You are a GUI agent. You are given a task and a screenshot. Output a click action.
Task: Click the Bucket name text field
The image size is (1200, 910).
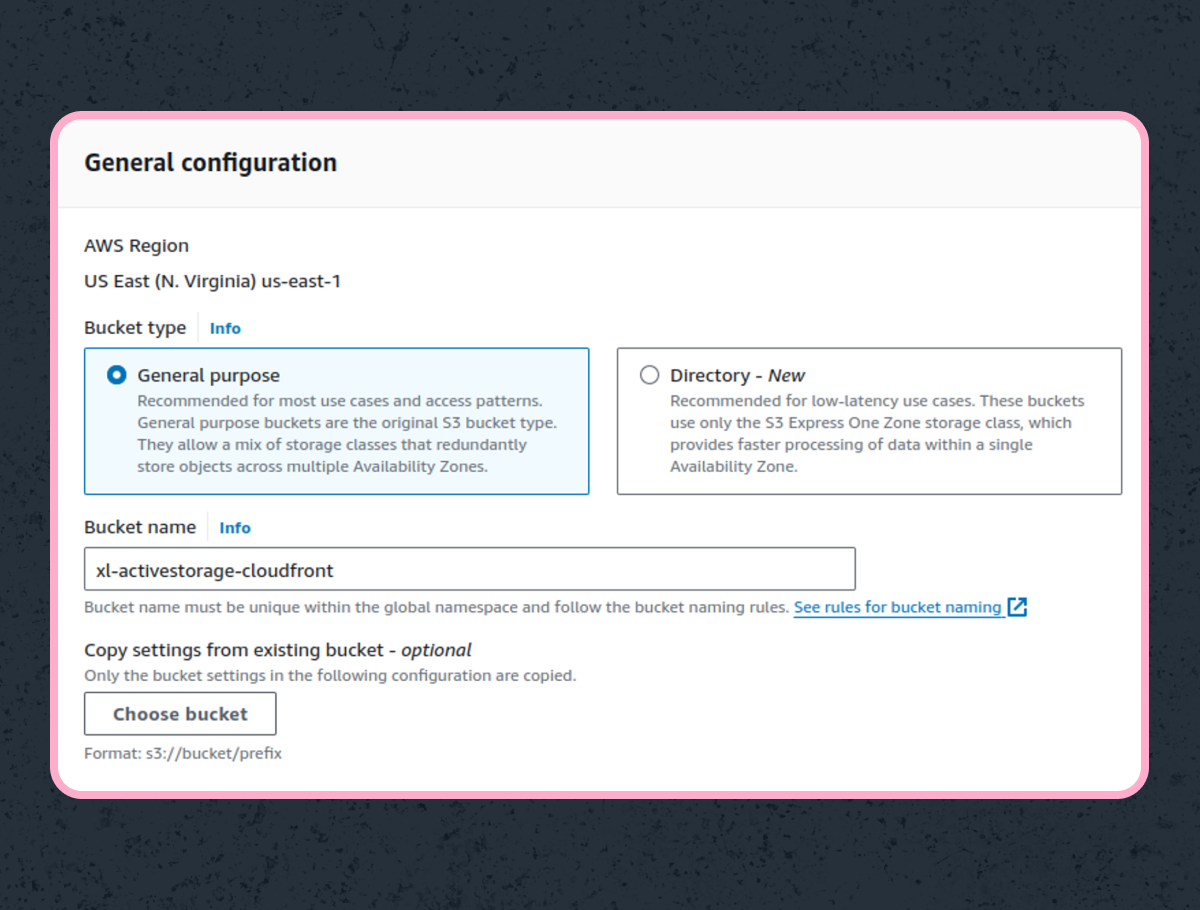(x=469, y=570)
